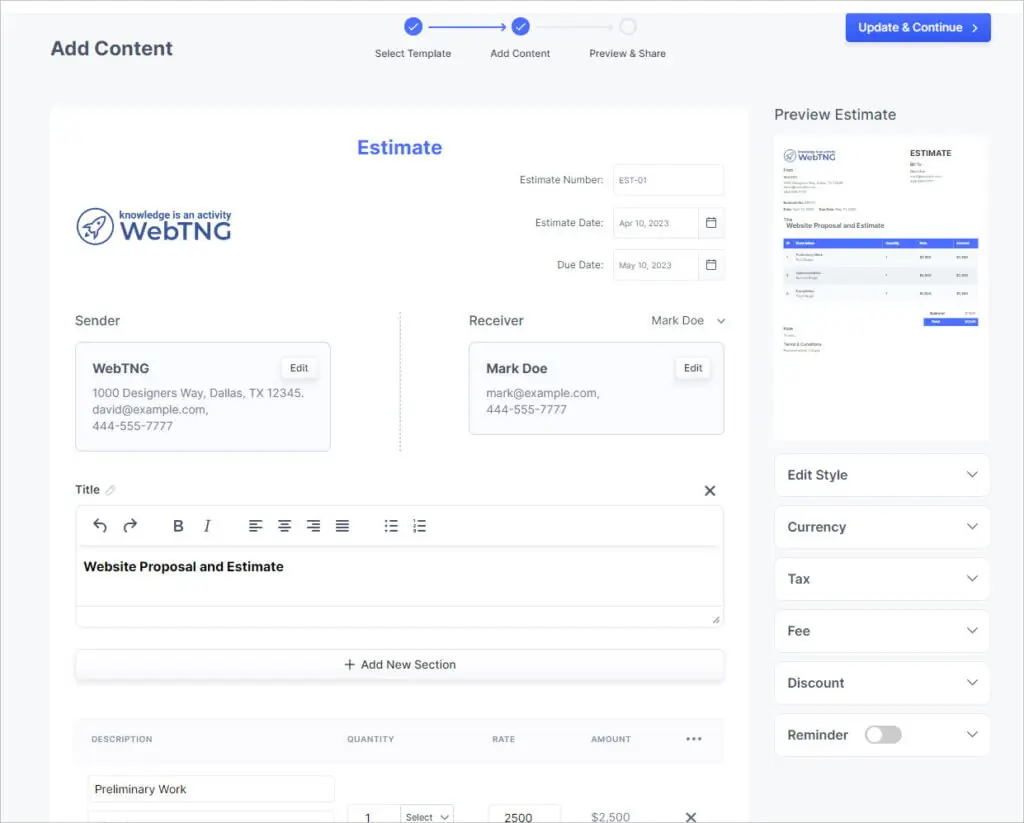Click the Undo icon in the Title editor
The width and height of the screenshot is (1024, 823).
[99, 525]
